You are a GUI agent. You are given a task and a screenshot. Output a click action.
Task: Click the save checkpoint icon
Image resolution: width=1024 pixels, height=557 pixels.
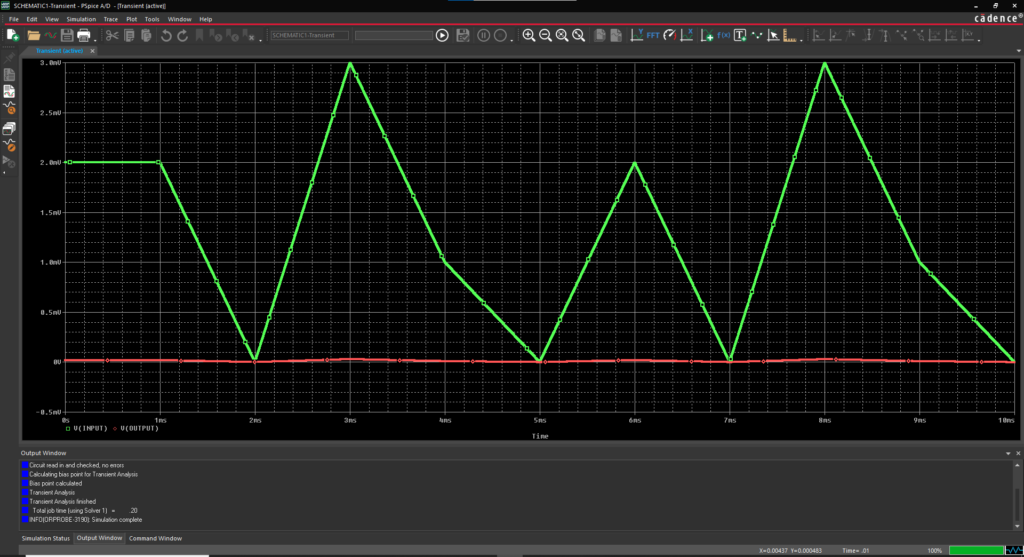coord(463,35)
